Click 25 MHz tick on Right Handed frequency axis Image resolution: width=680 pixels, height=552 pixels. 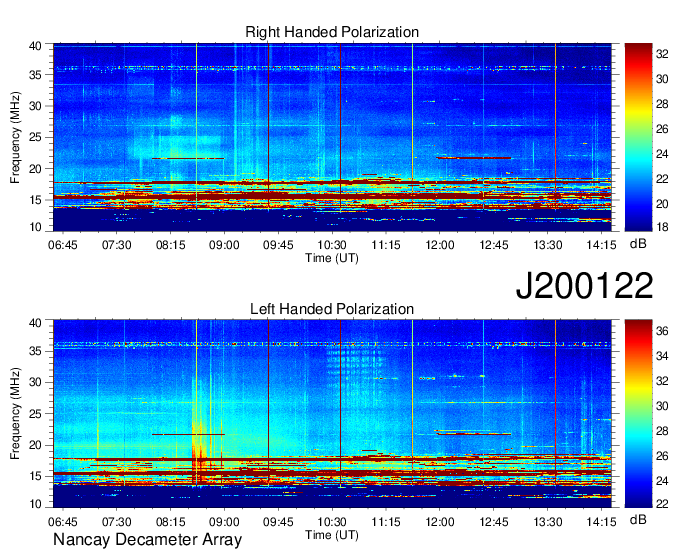point(35,138)
